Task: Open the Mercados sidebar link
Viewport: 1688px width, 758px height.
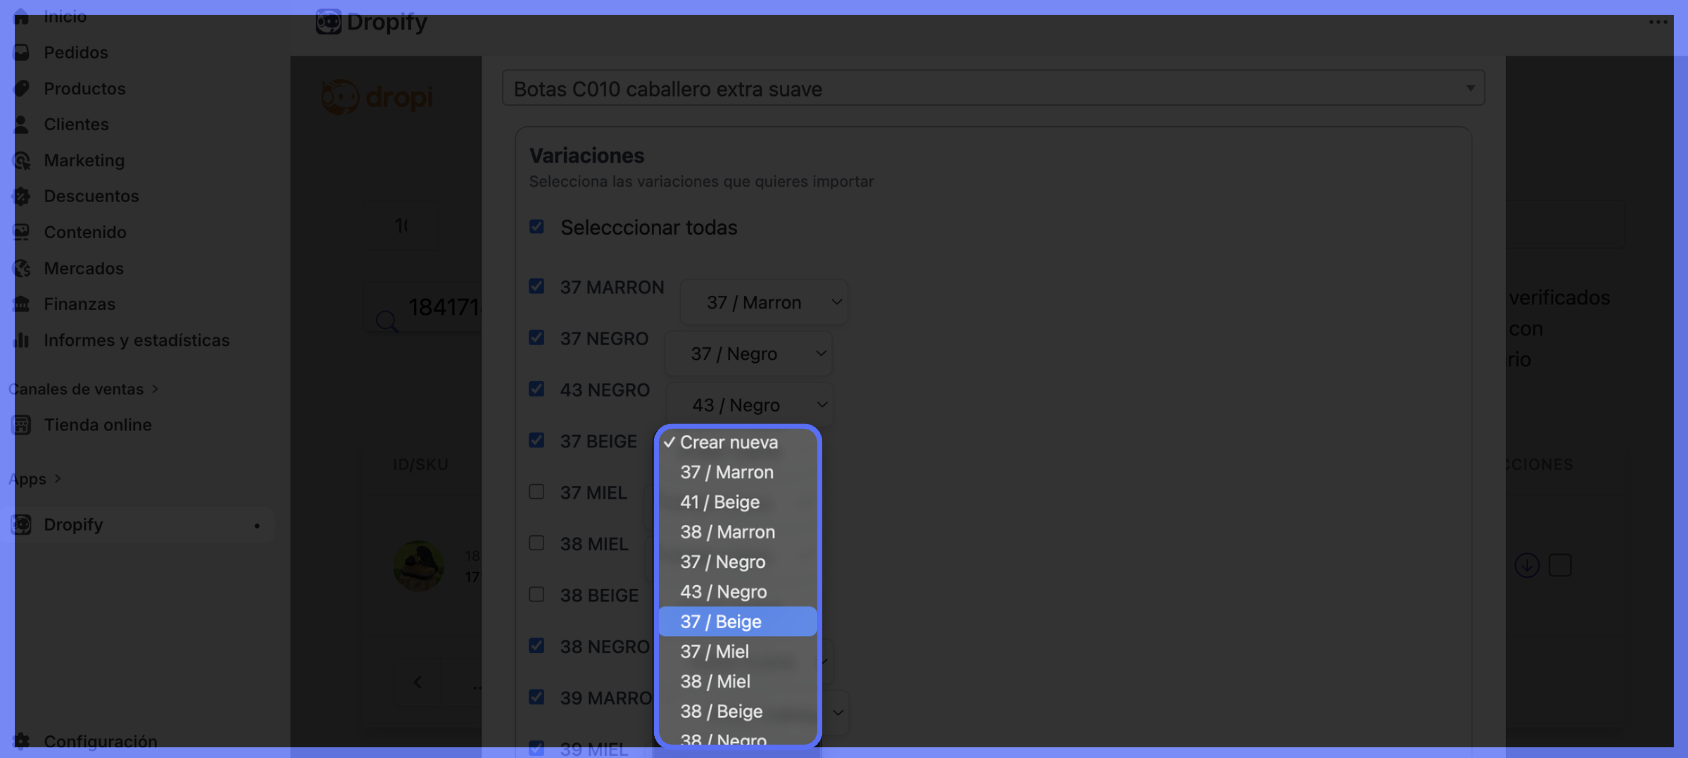Action: coord(84,269)
